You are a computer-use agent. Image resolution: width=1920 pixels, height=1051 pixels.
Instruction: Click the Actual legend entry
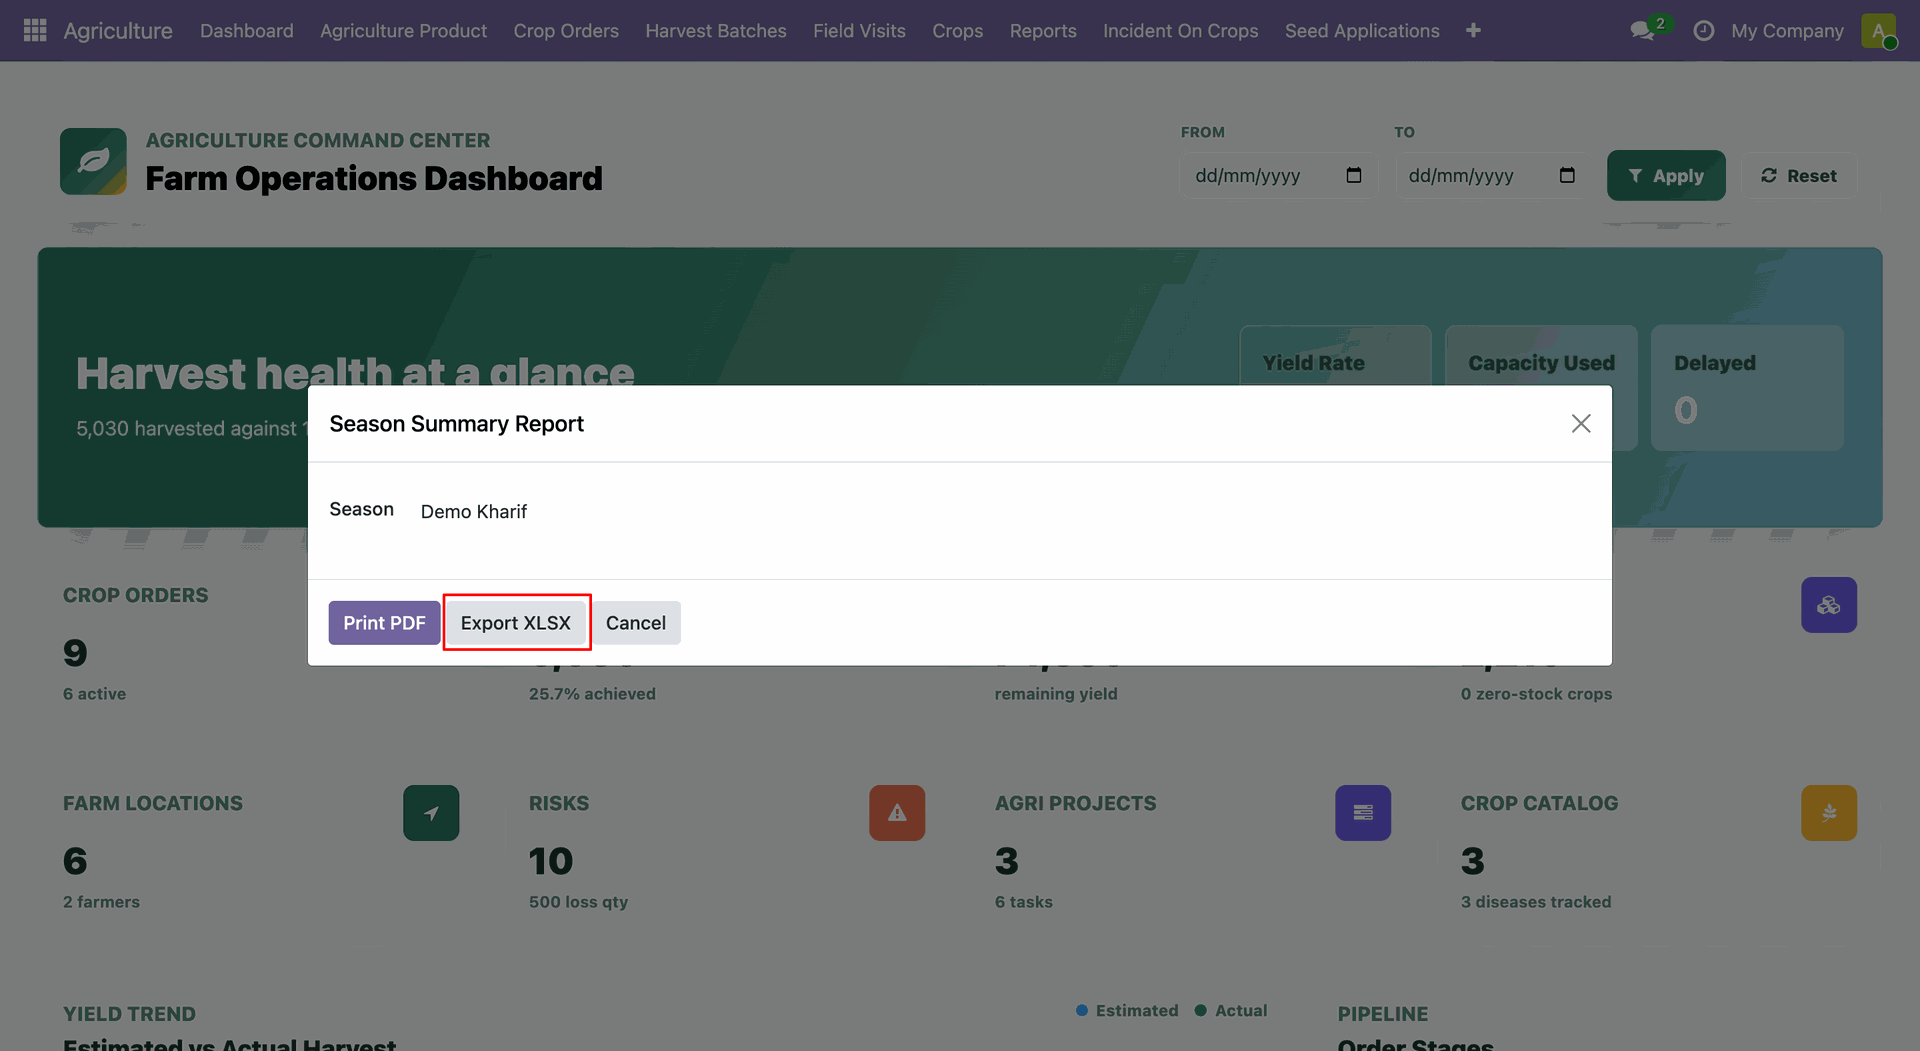coord(1231,1011)
